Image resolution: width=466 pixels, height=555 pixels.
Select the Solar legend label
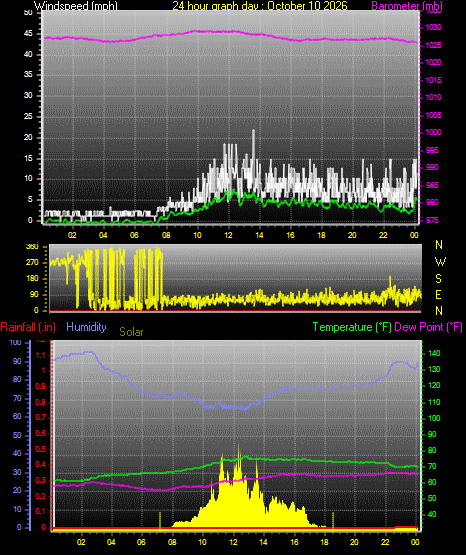(131, 332)
